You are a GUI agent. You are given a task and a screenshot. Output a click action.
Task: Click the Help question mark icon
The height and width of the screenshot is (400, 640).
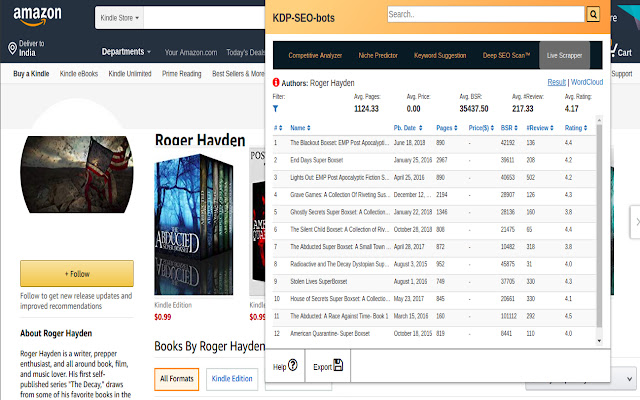click(293, 365)
